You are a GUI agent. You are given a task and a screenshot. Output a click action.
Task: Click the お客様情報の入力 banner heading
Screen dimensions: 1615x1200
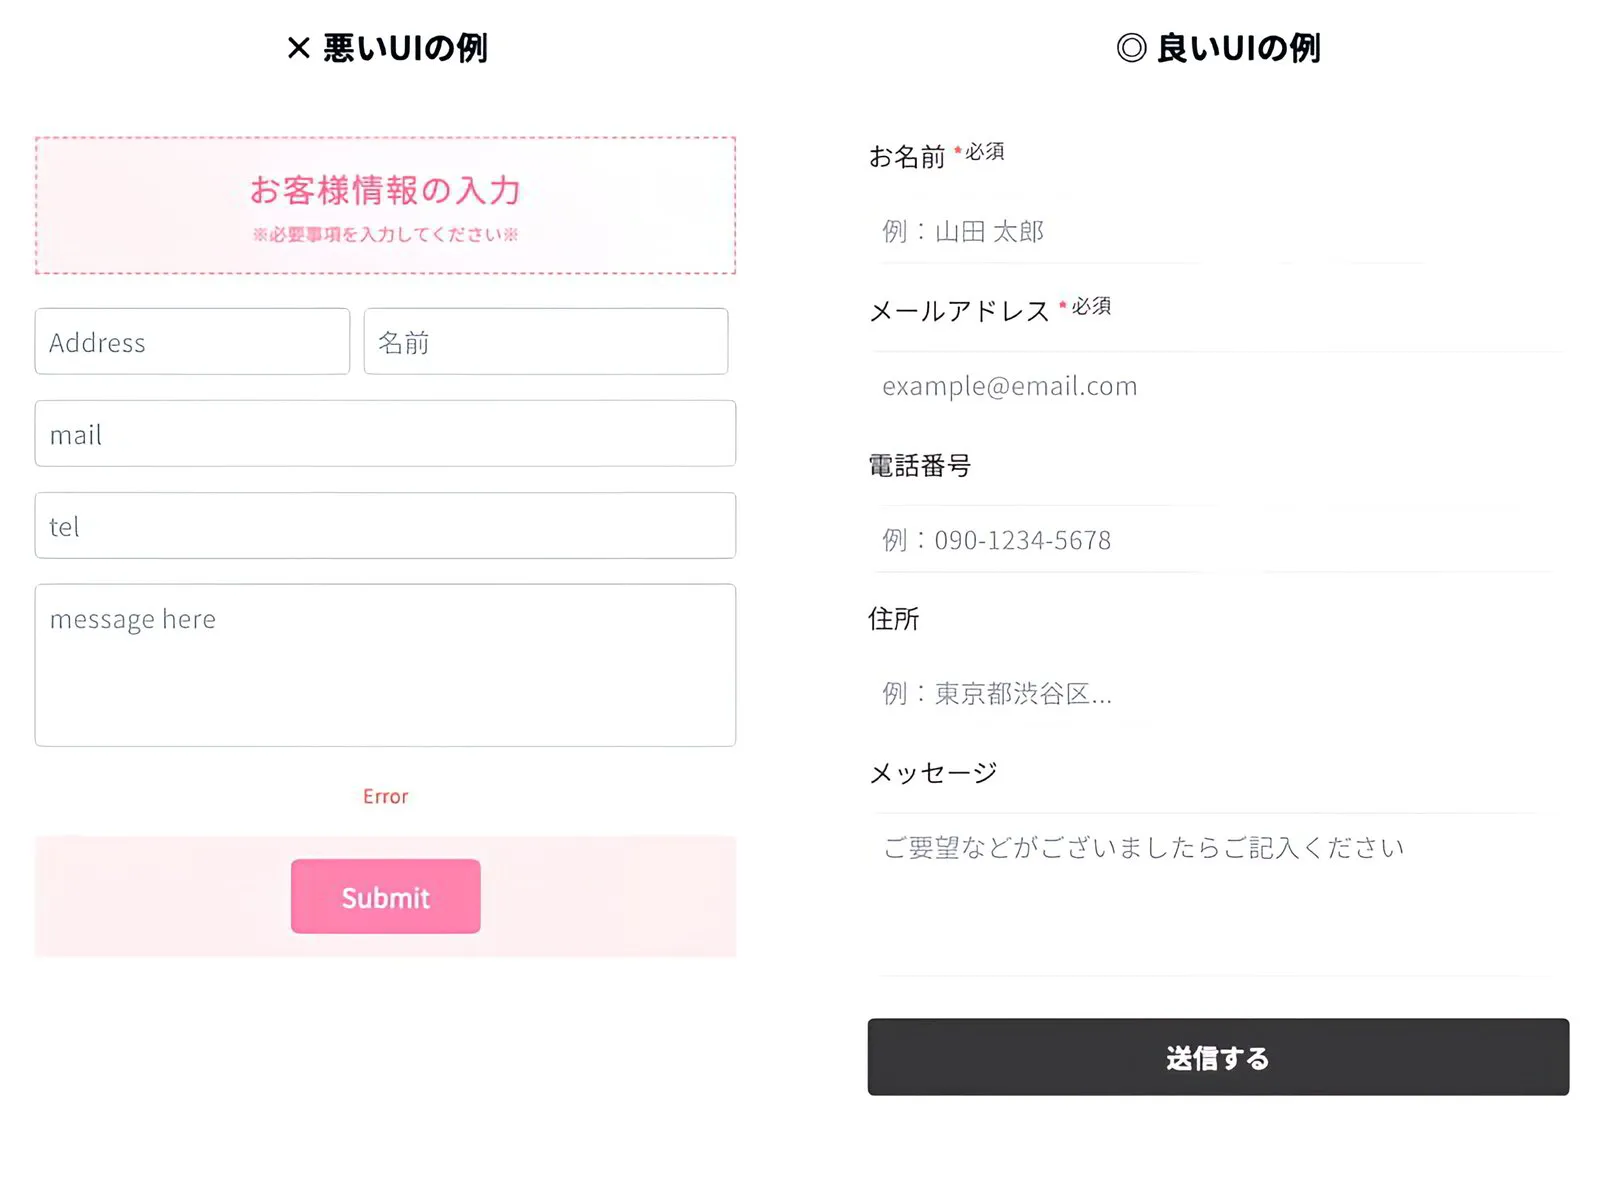point(385,190)
